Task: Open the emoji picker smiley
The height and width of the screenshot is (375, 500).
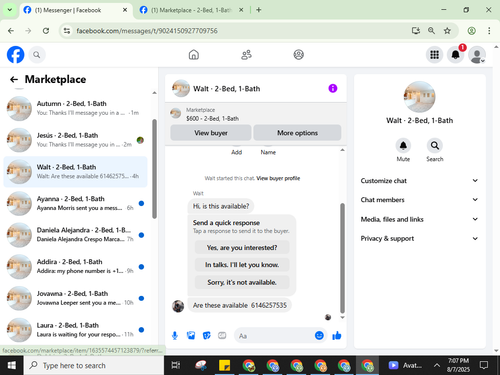Action: pos(319,335)
